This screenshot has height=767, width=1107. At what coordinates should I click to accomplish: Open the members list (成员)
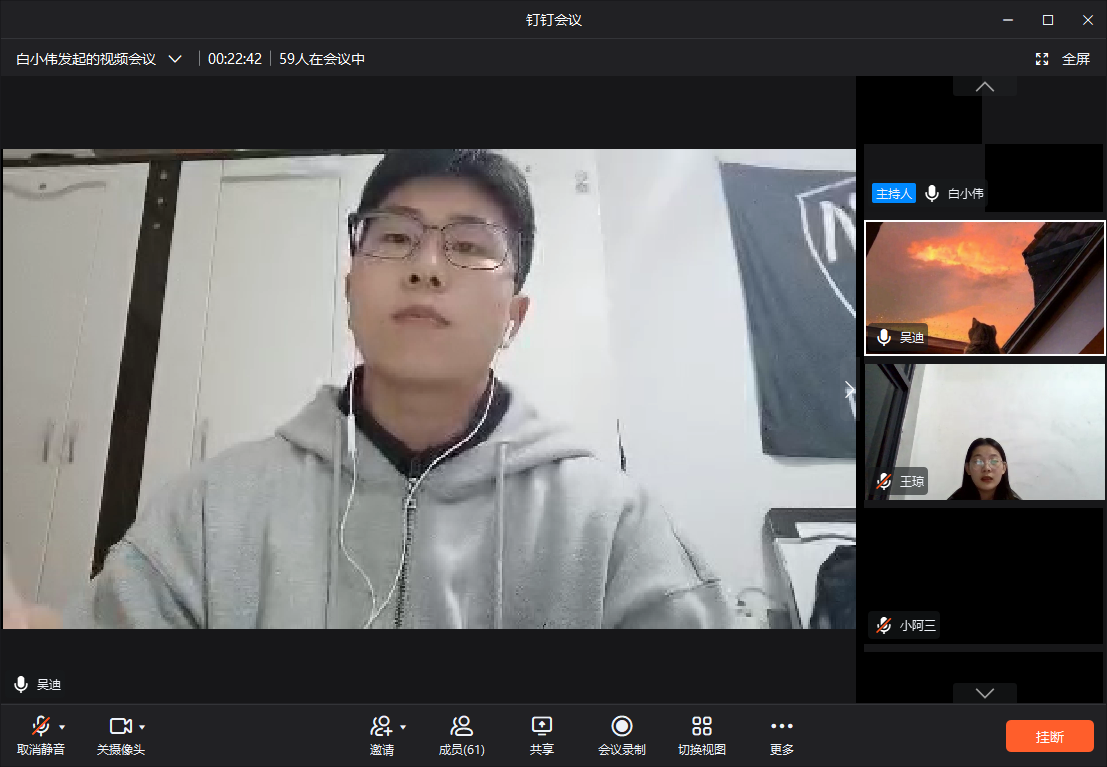(461, 727)
